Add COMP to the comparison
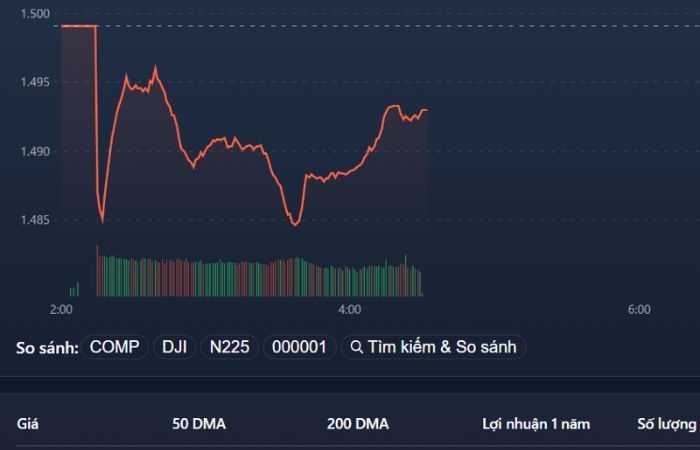Viewport: 700px width, 450px height. click(114, 347)
